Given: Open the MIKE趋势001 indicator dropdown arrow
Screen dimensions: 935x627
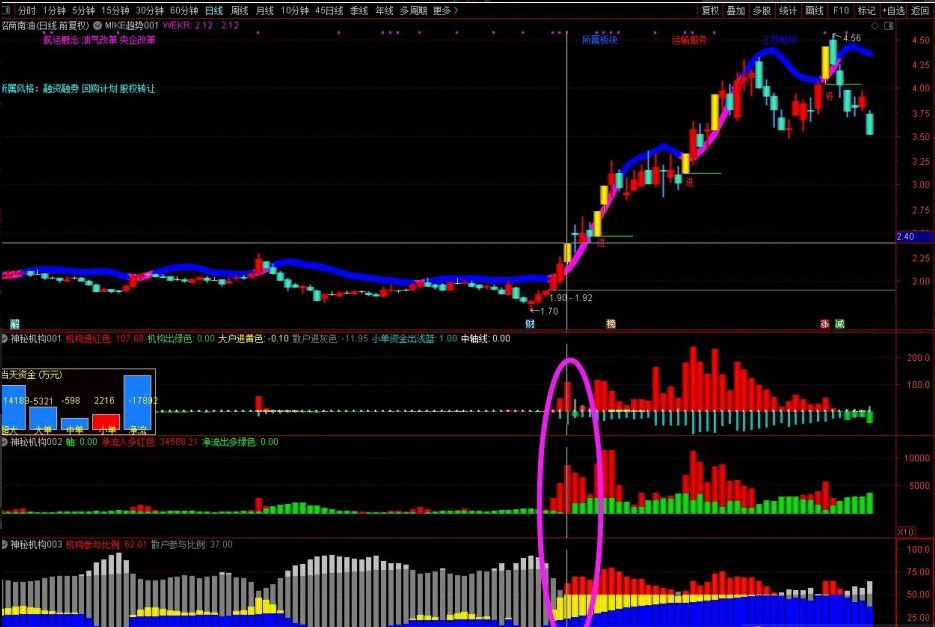Looking at the screenshot, I should [x=96, y=25].
